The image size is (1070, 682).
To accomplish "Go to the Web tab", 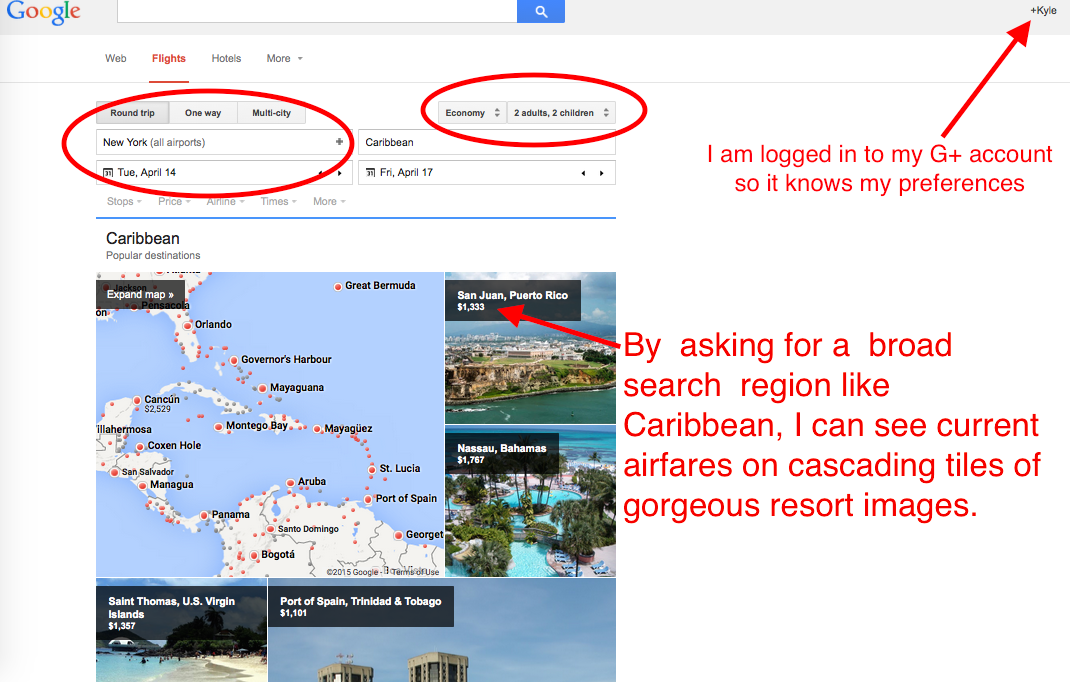I will (116, 58).
